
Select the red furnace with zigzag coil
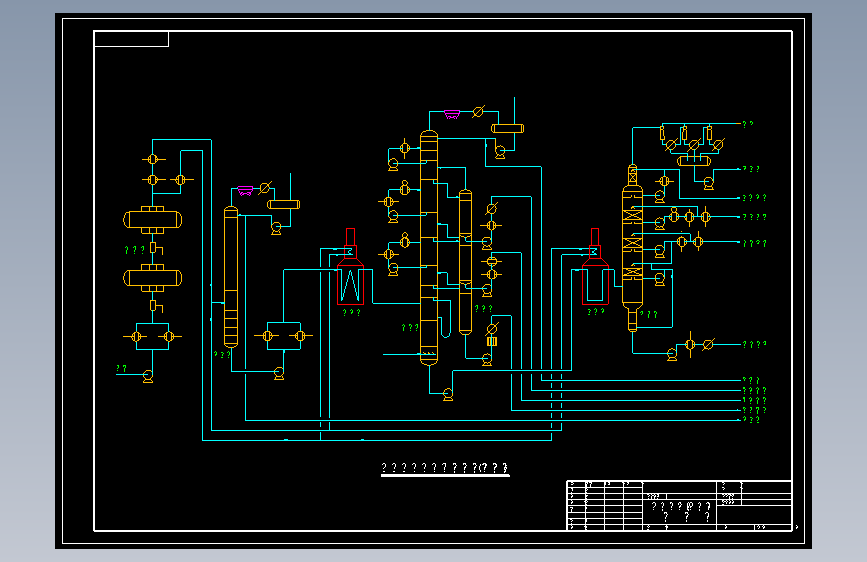click(x=351, y=267)
